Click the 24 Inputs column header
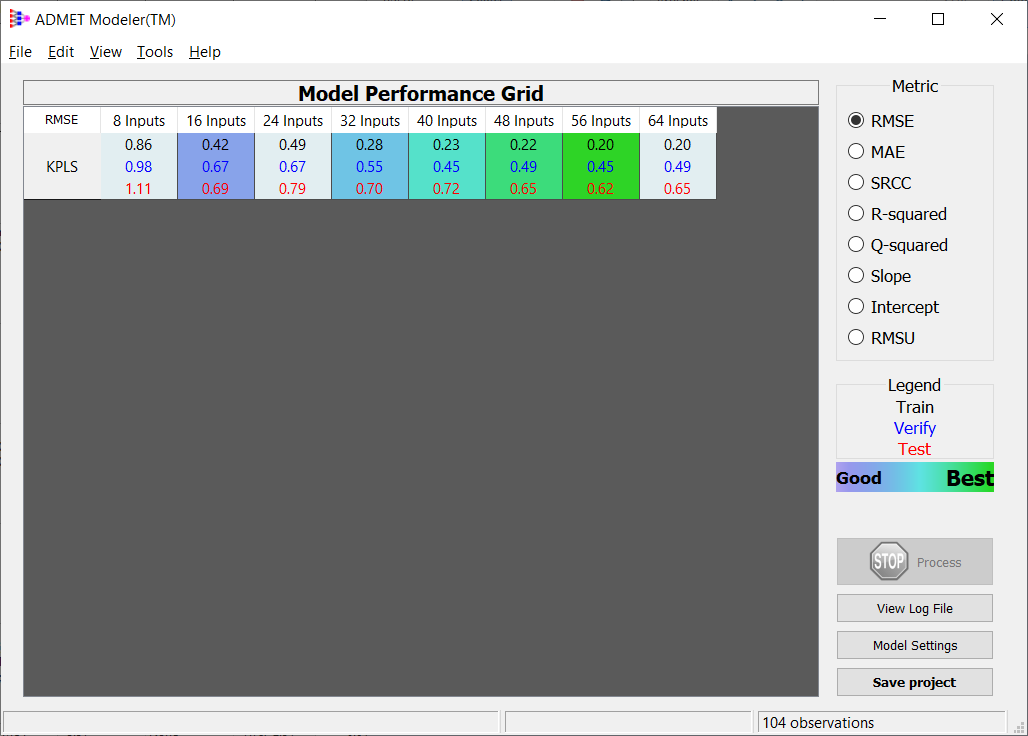The height and width of the screenshot is (736, 1028). coord(292,121)
